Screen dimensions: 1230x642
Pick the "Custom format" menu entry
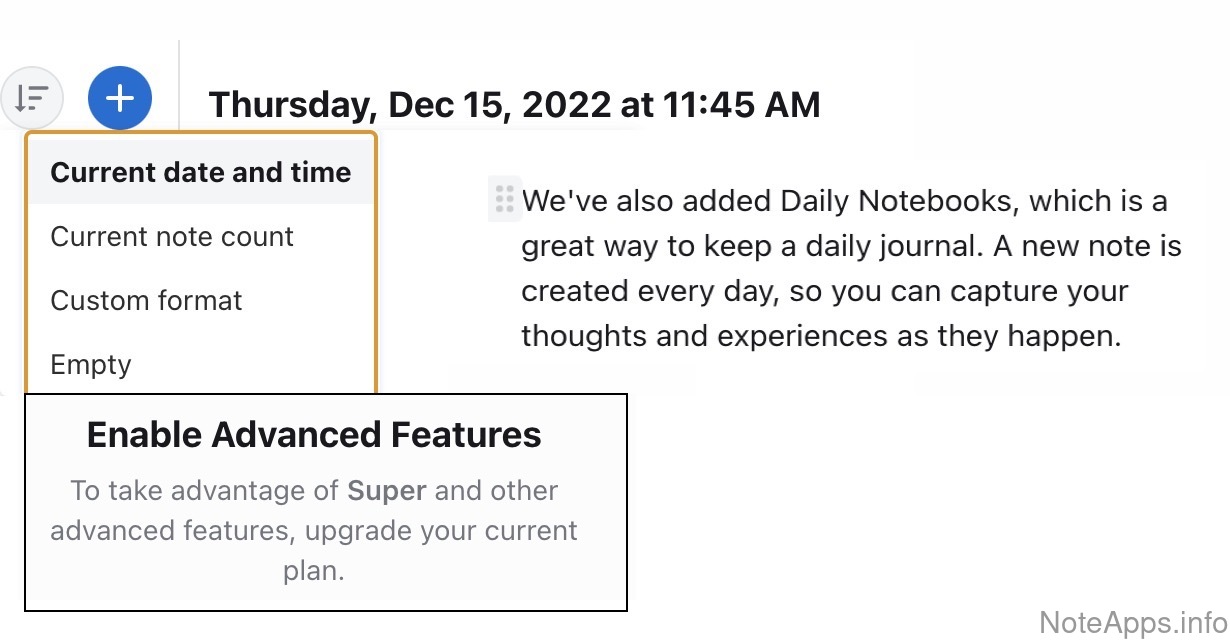[146, 301]
